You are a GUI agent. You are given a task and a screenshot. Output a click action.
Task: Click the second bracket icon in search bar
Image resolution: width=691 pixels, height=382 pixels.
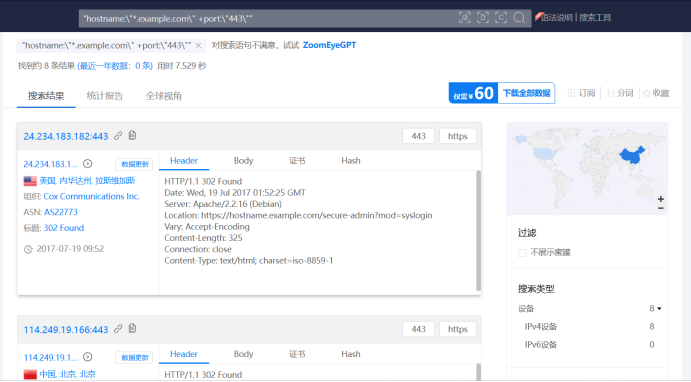483,18
